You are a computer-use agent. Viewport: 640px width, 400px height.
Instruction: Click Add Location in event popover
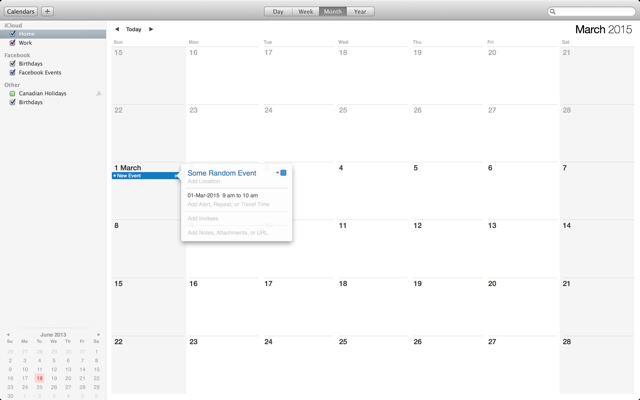click(204, 181)
